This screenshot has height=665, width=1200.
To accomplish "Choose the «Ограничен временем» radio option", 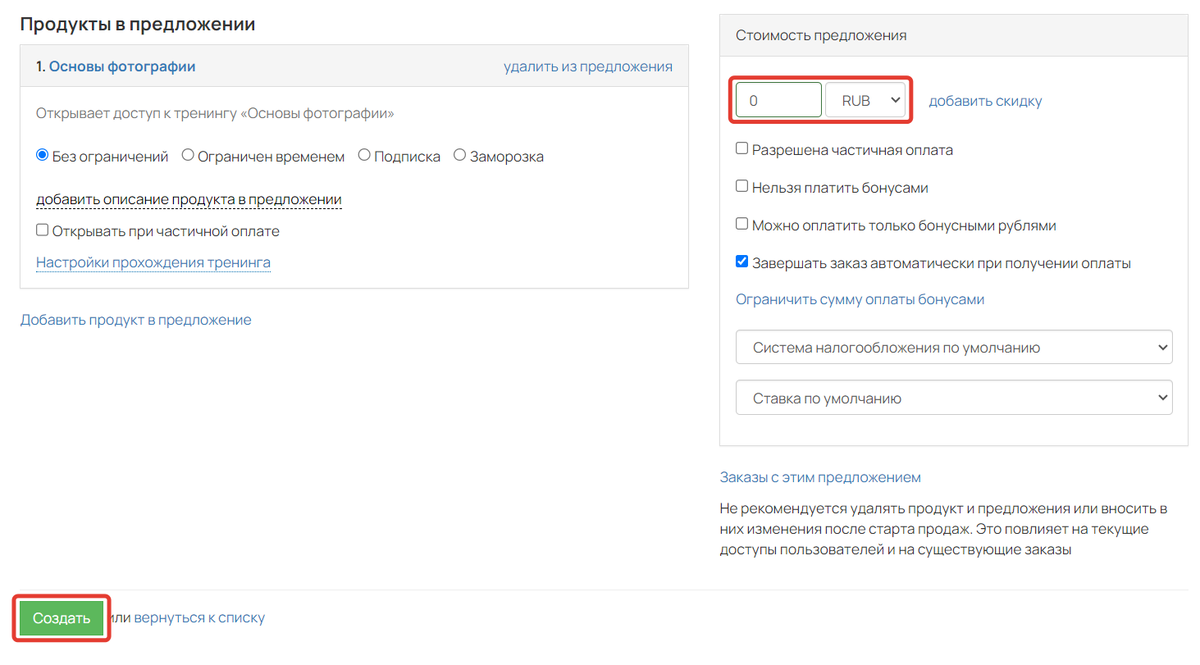I will pos(188,155).
